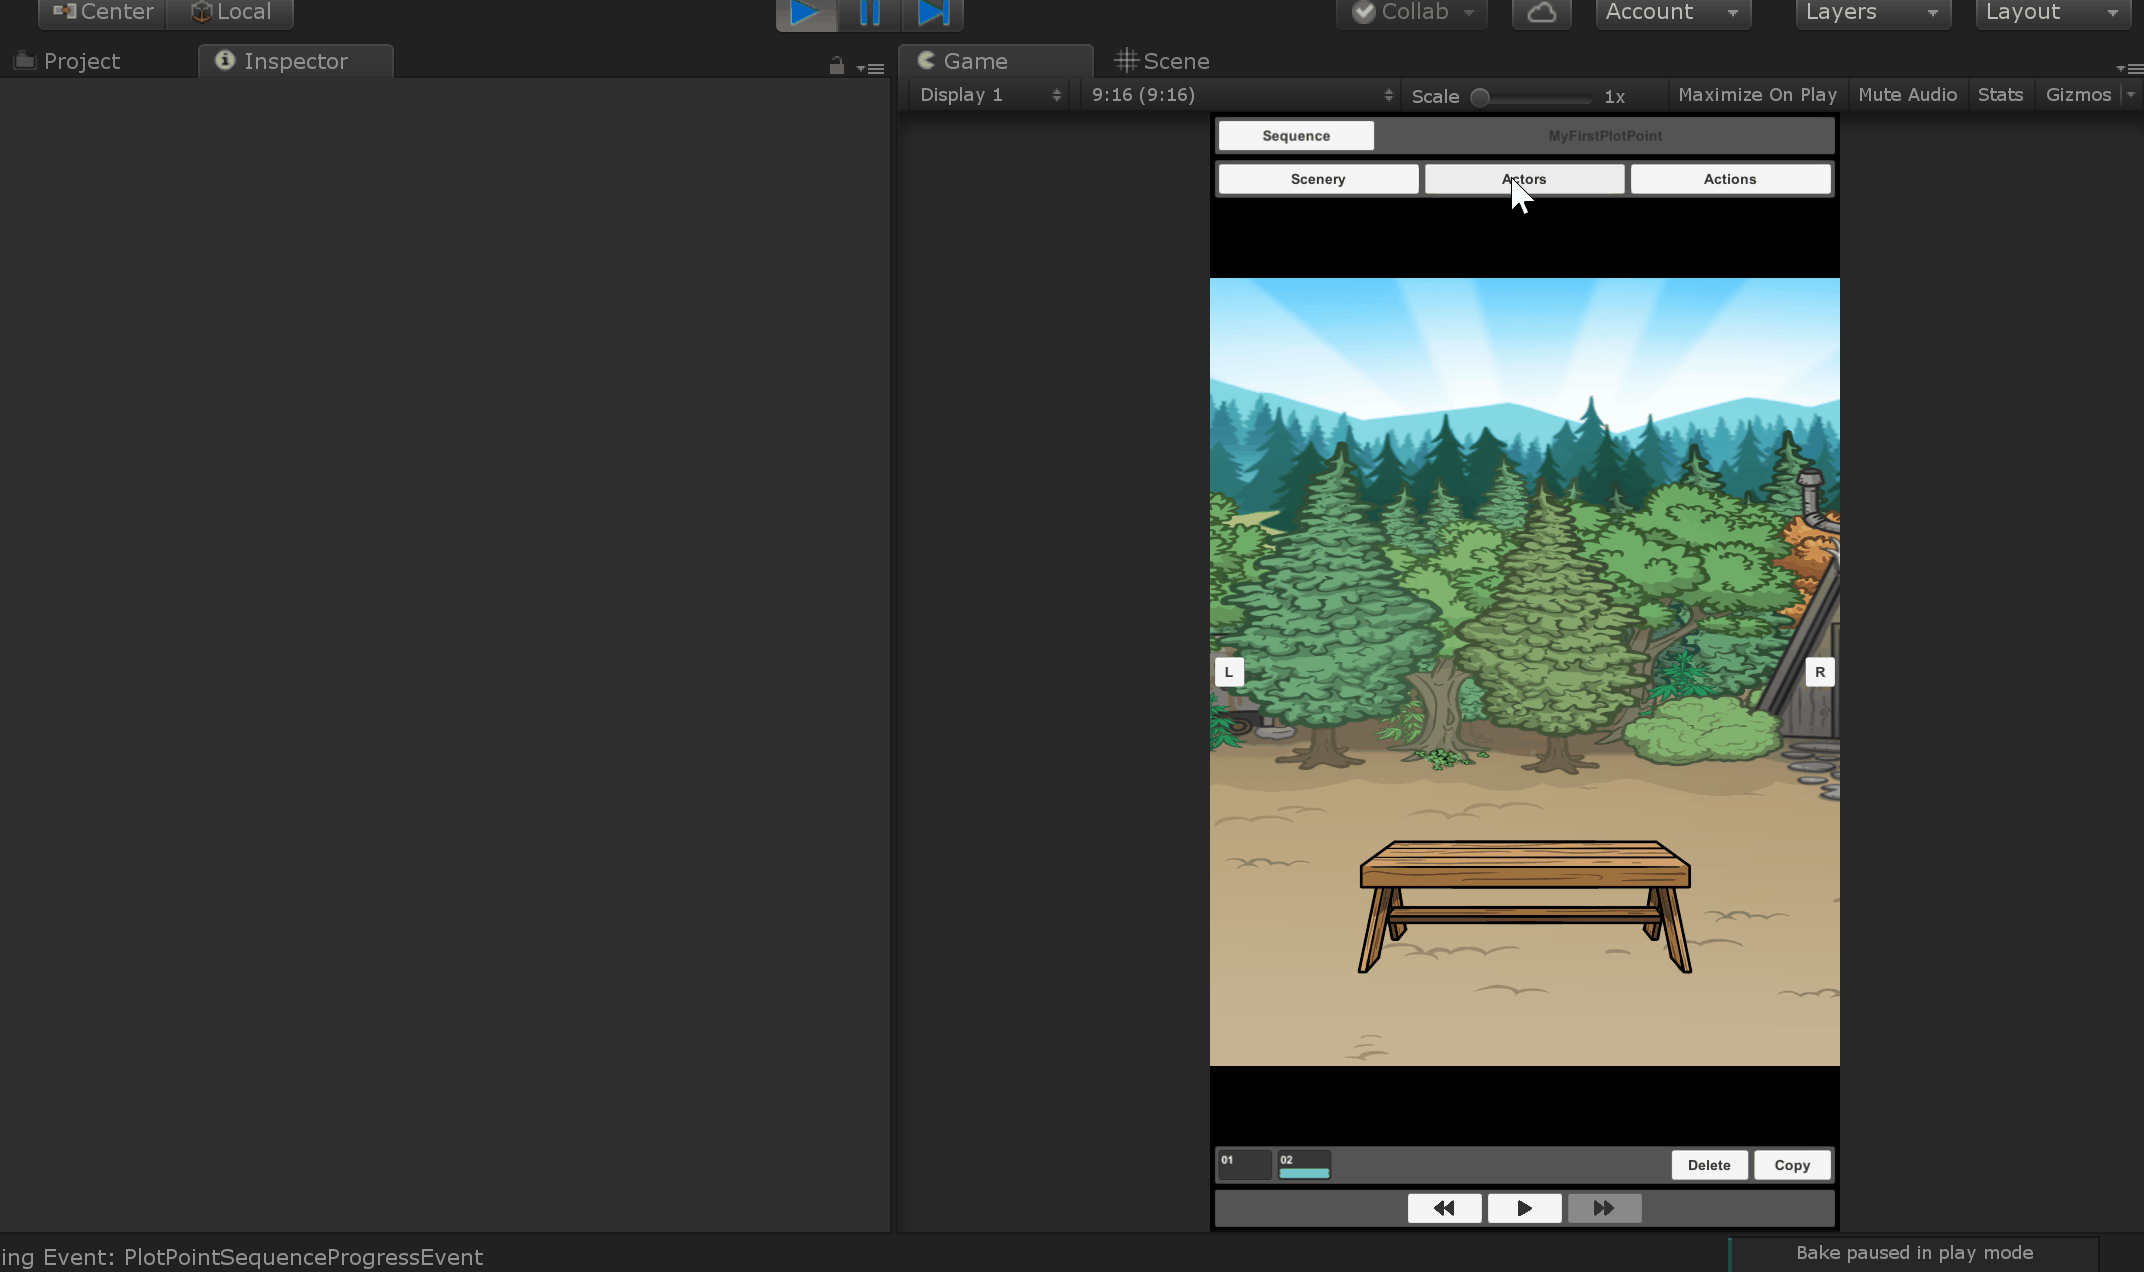This screenshot has width=2144, height=1272.
Task: Open the 9:16 aspect ratio dropdown
Action: (x=1241, y=95)
